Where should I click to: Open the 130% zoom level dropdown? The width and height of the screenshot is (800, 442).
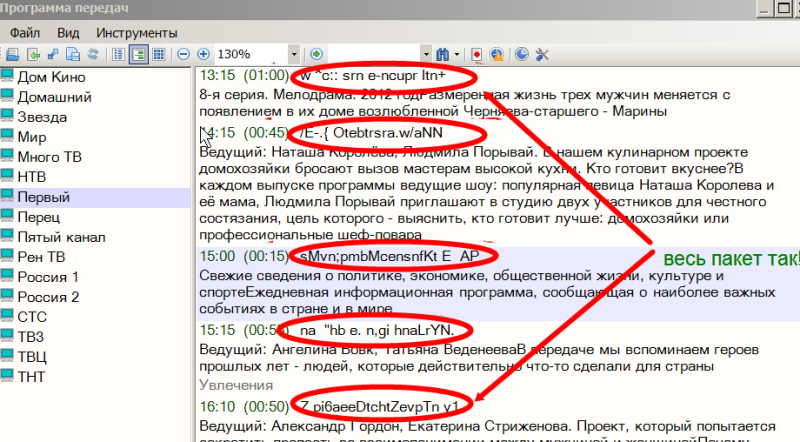click(294, 53)
